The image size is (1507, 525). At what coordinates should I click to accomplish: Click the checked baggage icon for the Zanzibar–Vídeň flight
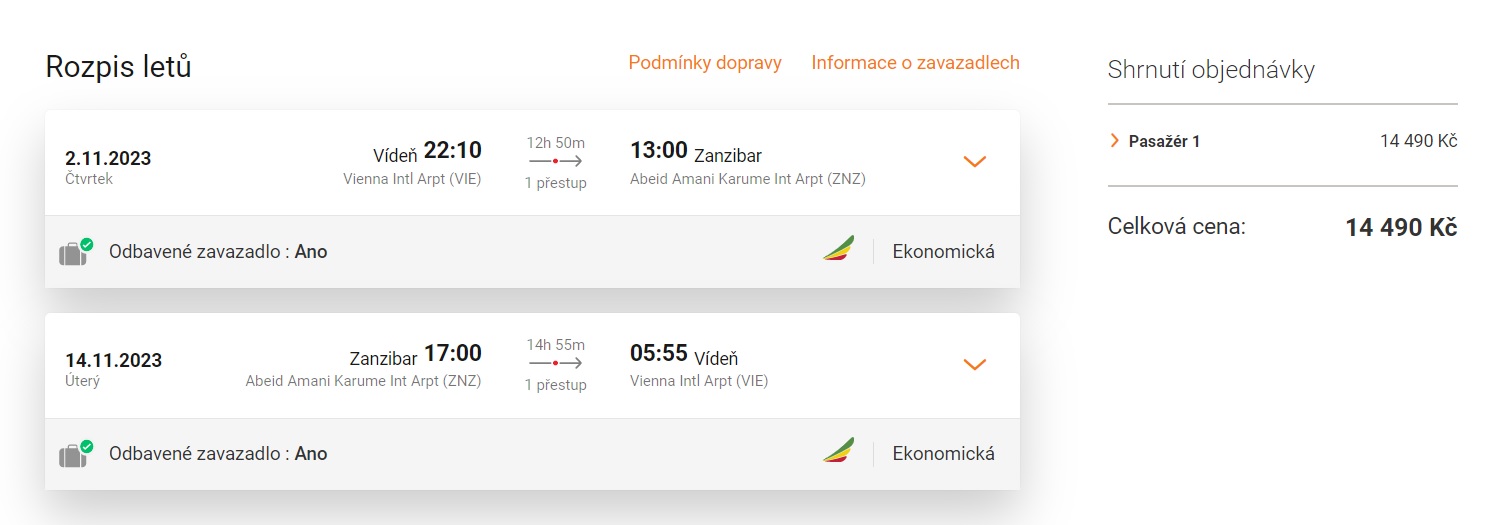tap(74, 454)
